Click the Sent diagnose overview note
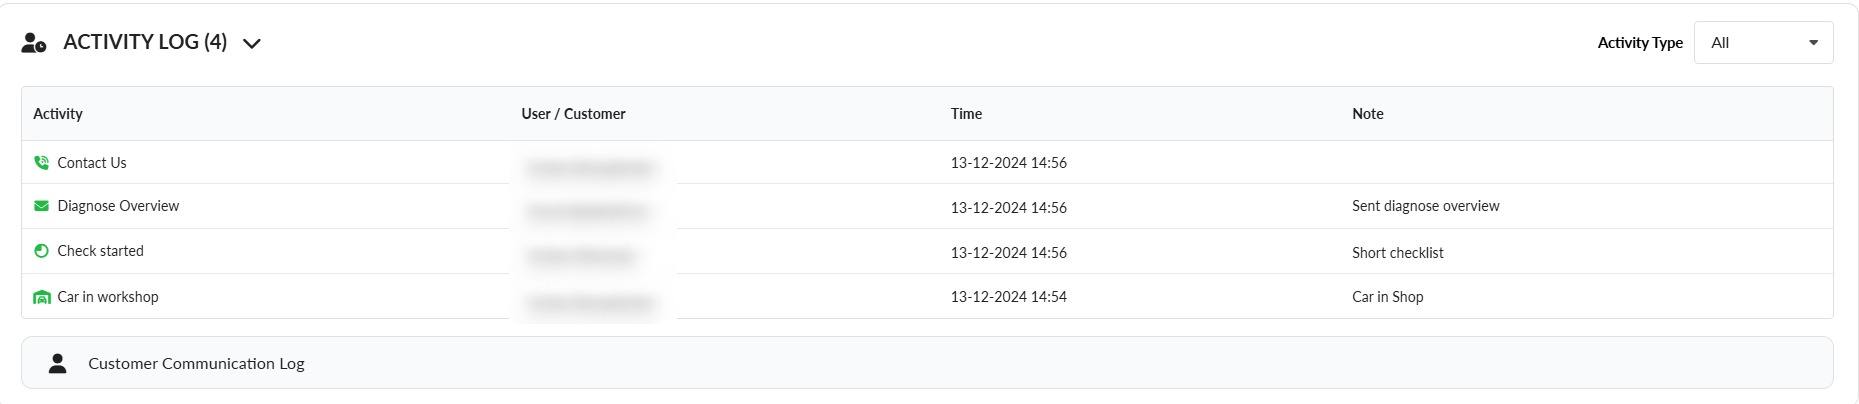 [x=1425, y=206]
